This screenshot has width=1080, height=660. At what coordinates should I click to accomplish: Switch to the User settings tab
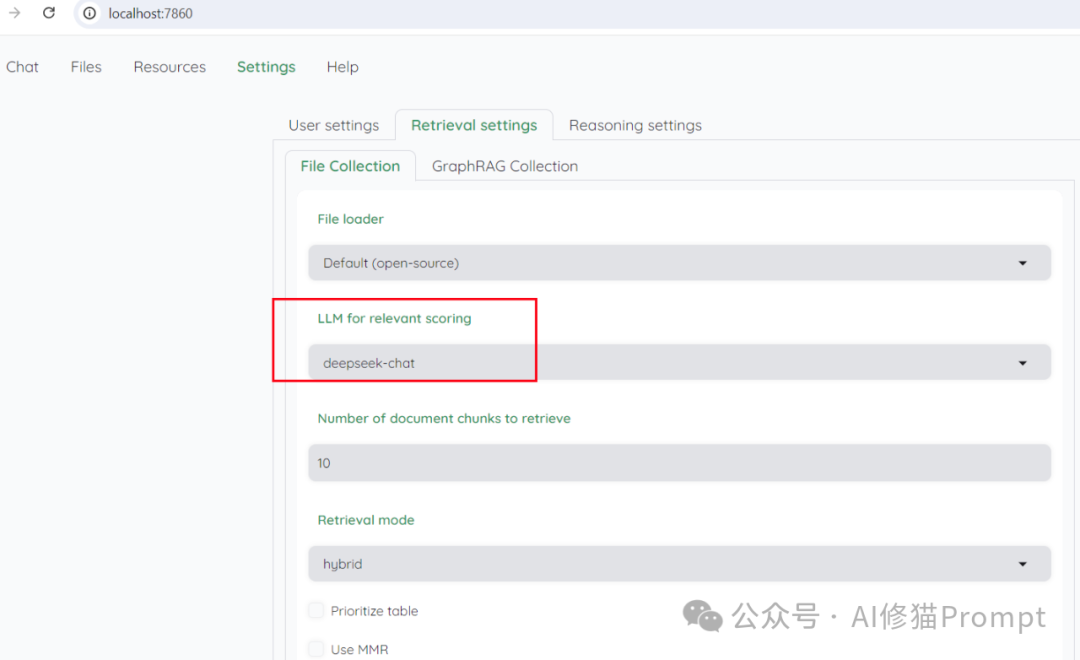[x=334, y=125]
